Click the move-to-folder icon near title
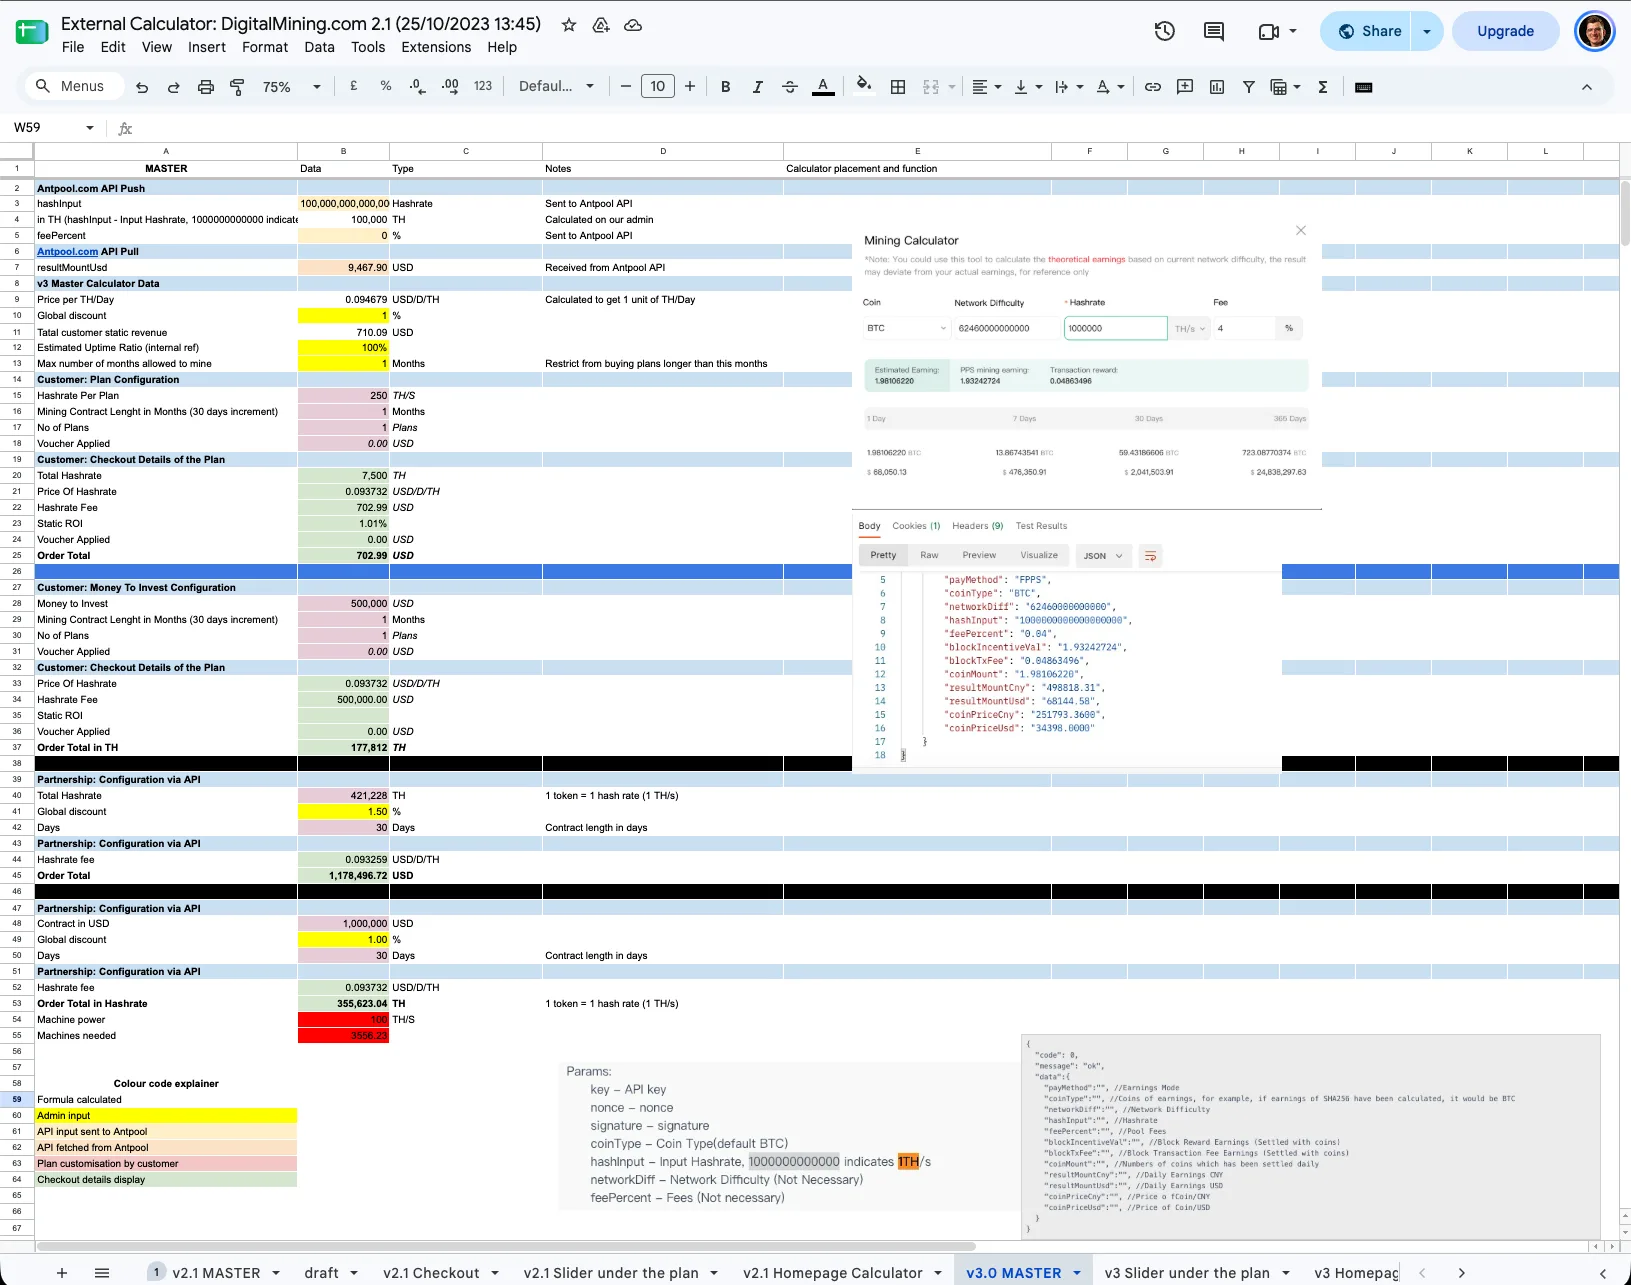Viewport: 1631px width, 1285px height. pyautogui.click(x=601, y=25)
